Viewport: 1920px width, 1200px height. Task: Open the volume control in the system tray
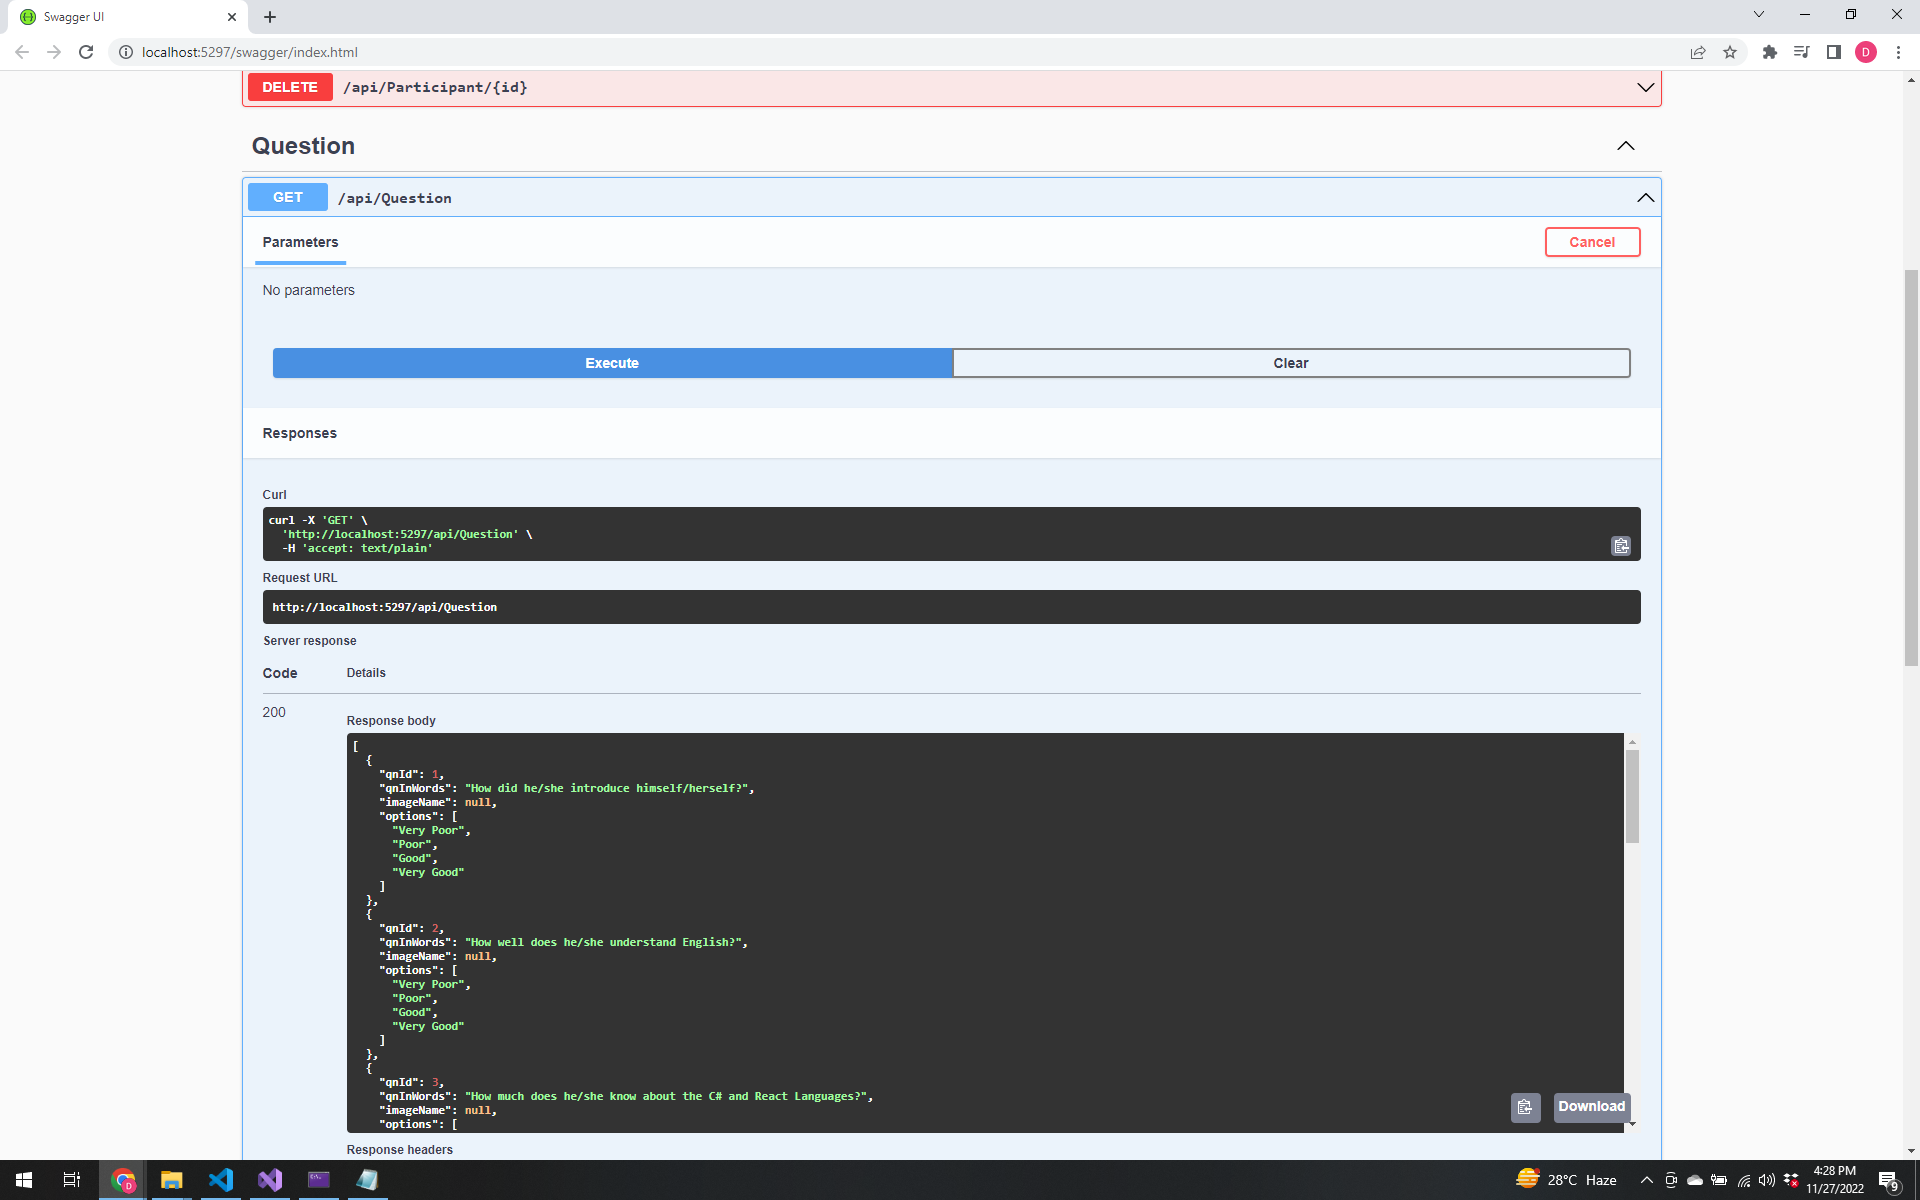click(x=1766, y=1180)
